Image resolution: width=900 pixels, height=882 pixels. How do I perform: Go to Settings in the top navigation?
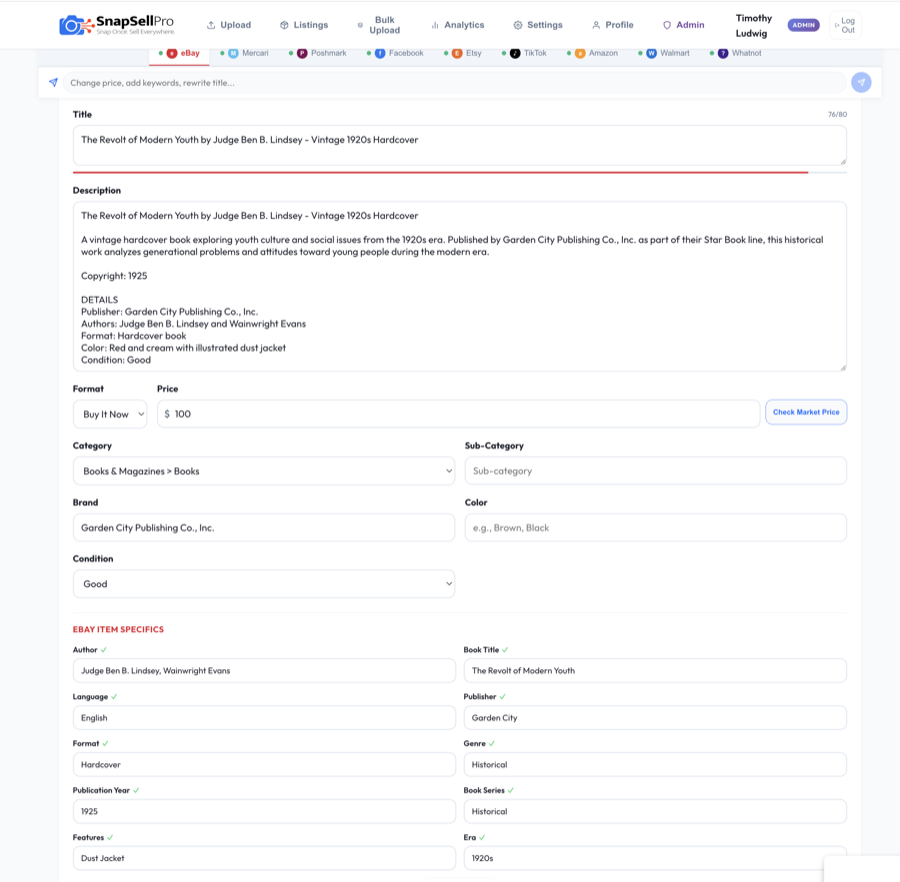538,25
